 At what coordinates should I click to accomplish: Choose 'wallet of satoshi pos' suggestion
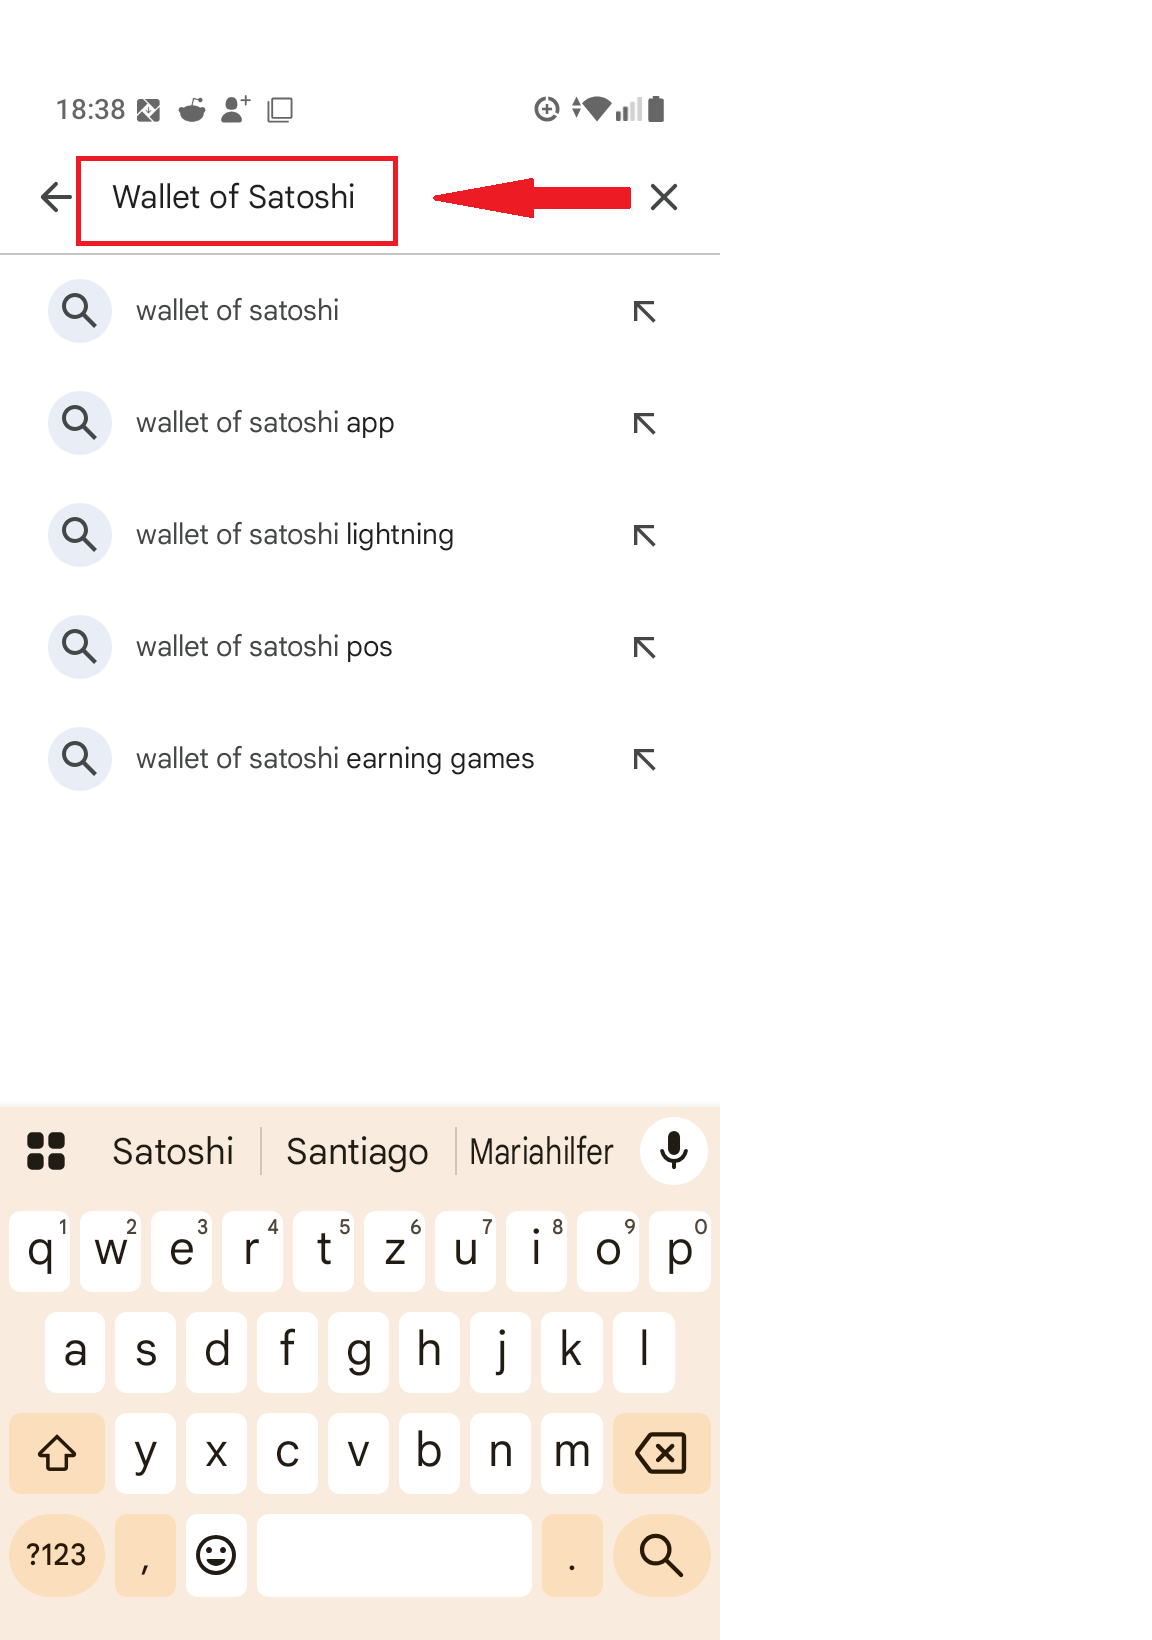point(264,647)
